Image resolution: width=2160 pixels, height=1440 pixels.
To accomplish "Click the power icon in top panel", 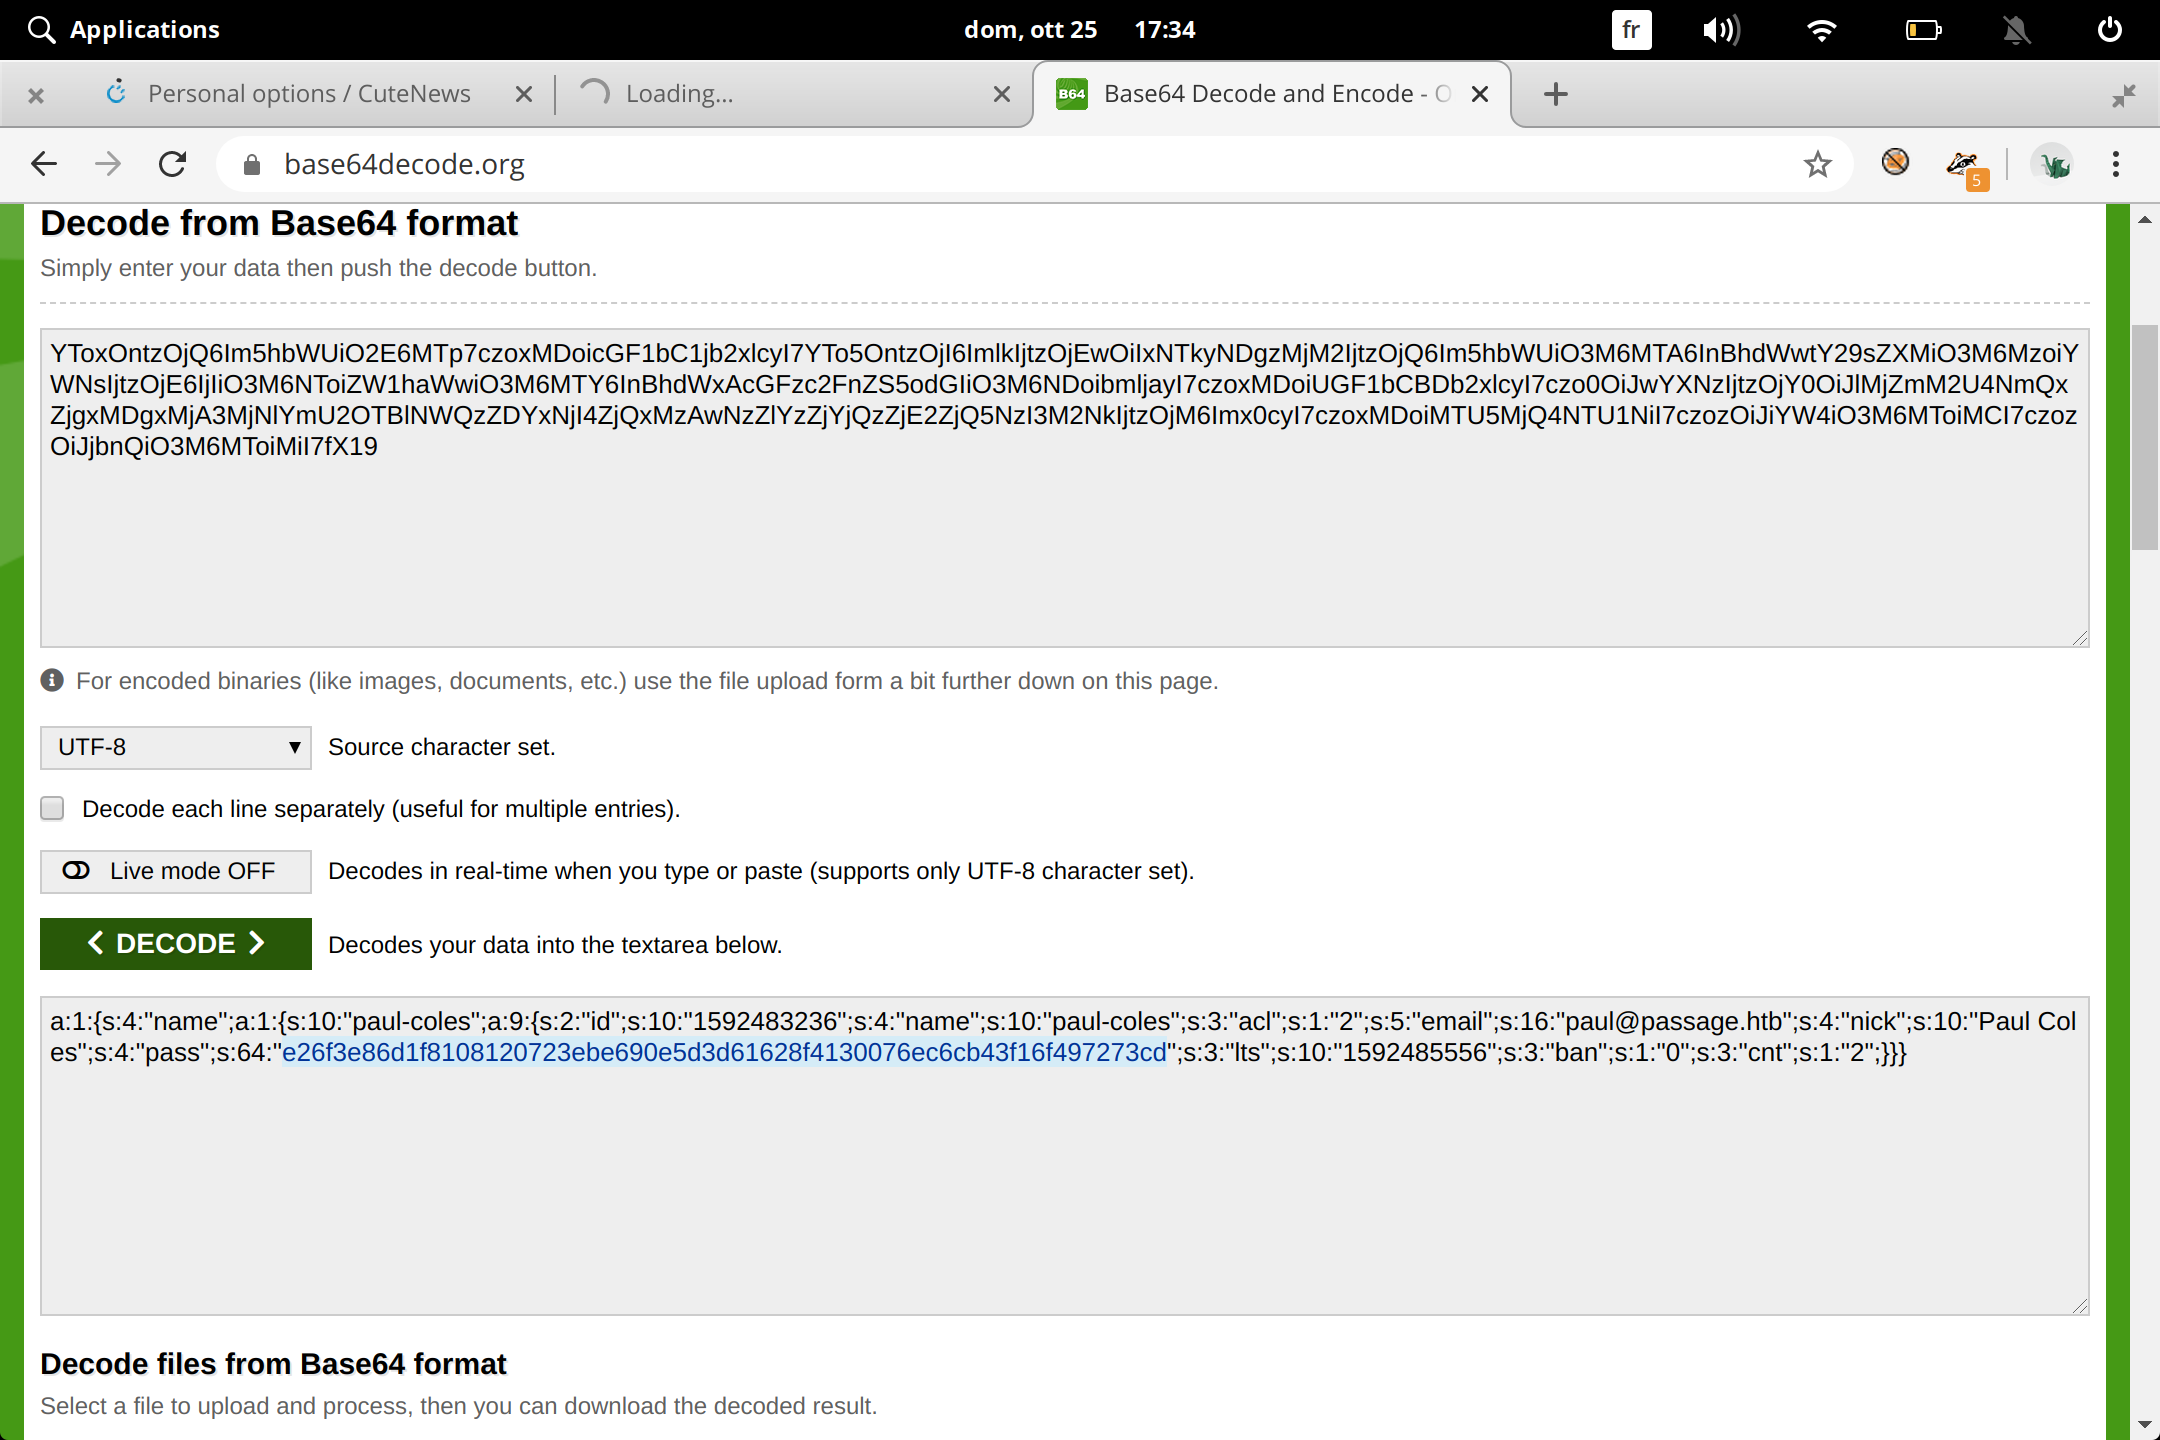I will (x=2109, y=30).
